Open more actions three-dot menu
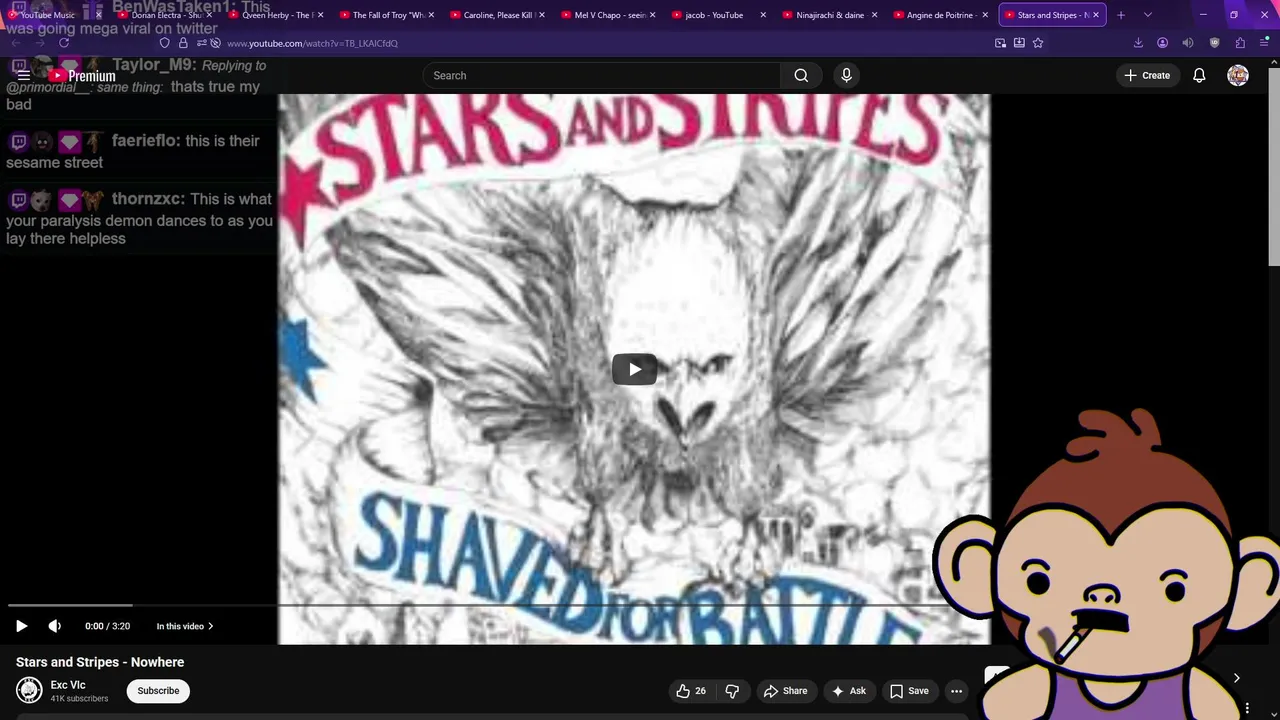 [x=956, y=691]
